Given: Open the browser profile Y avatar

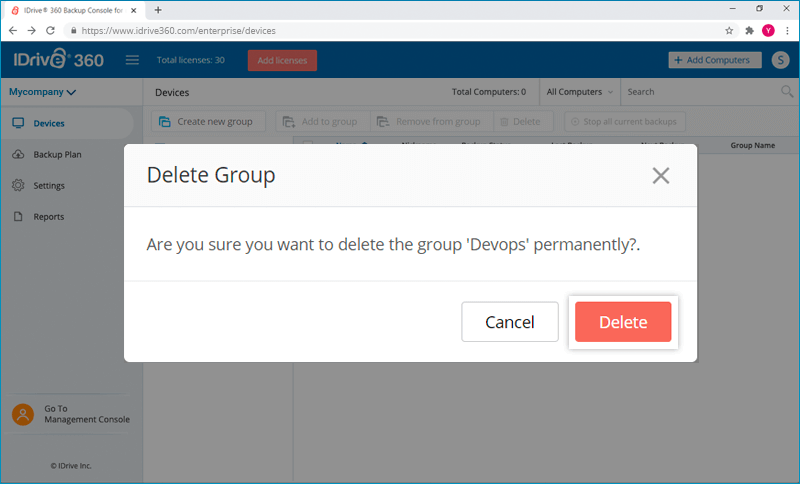Looking at the screenshot, I should point(768,31).
